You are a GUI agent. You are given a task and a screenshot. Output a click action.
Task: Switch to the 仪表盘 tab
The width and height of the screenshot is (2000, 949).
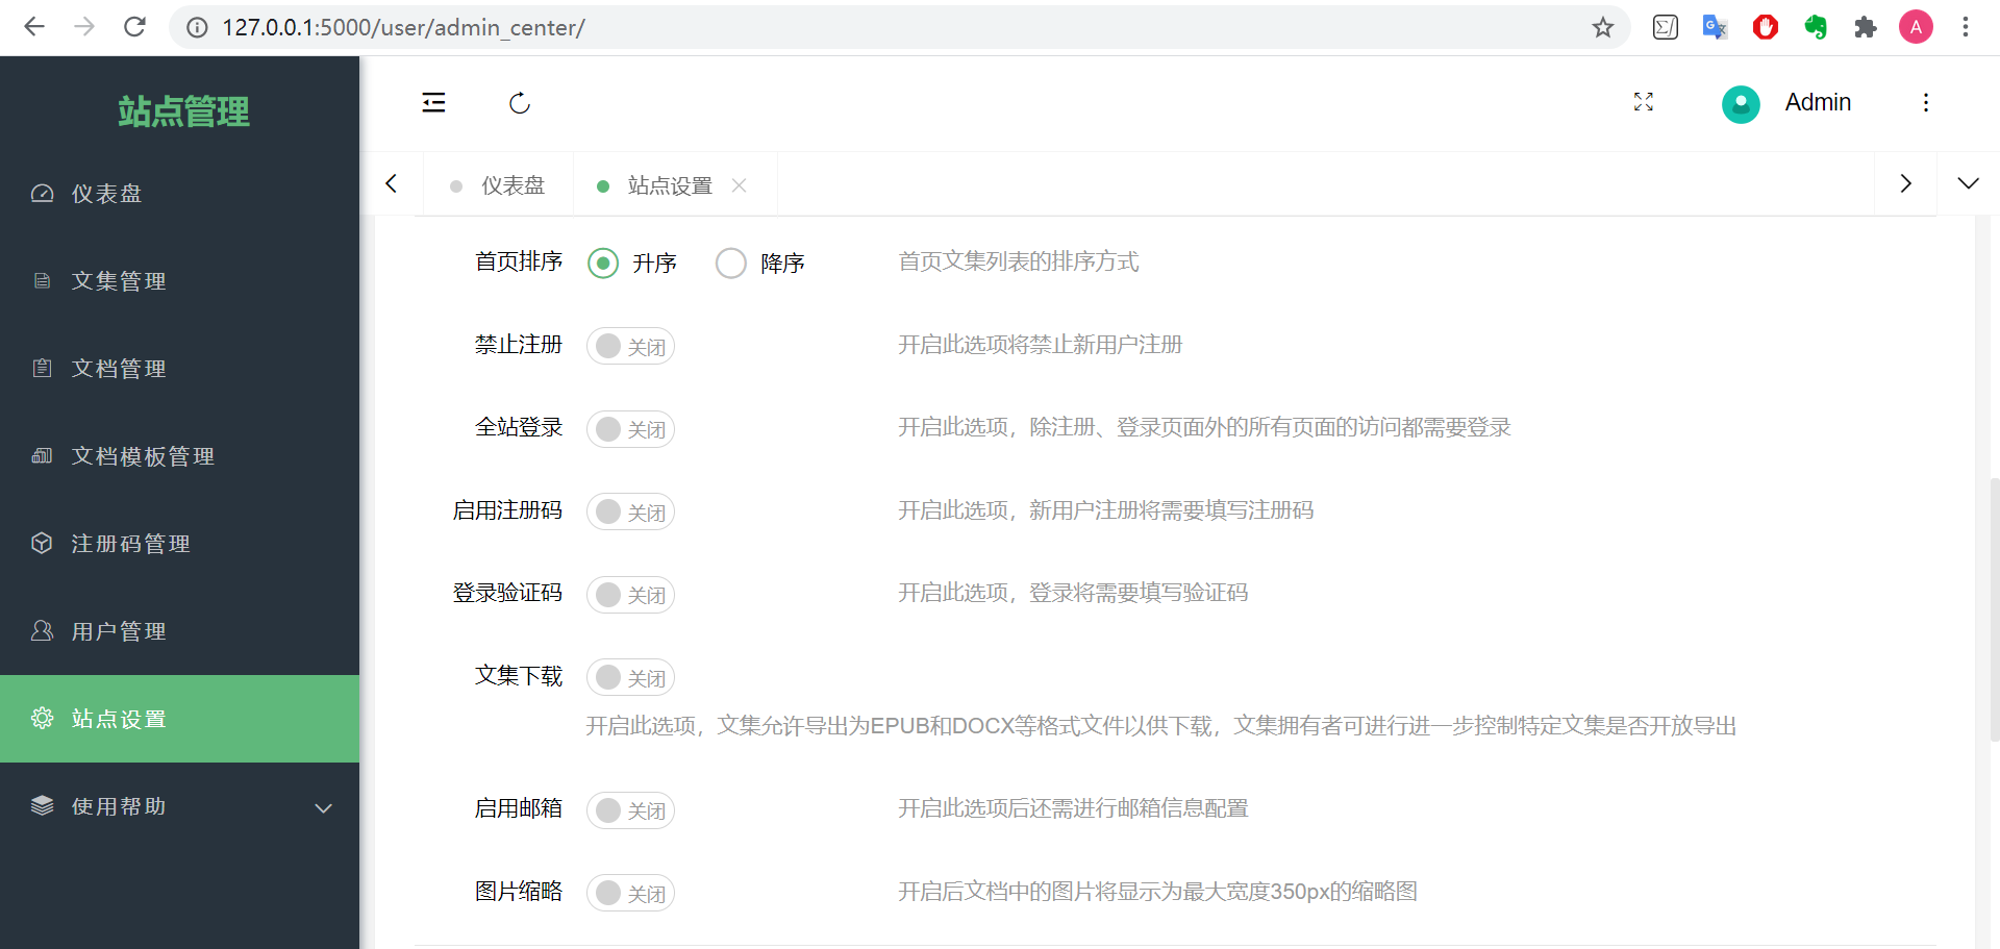pyautogui.click(x=498, y=185)
